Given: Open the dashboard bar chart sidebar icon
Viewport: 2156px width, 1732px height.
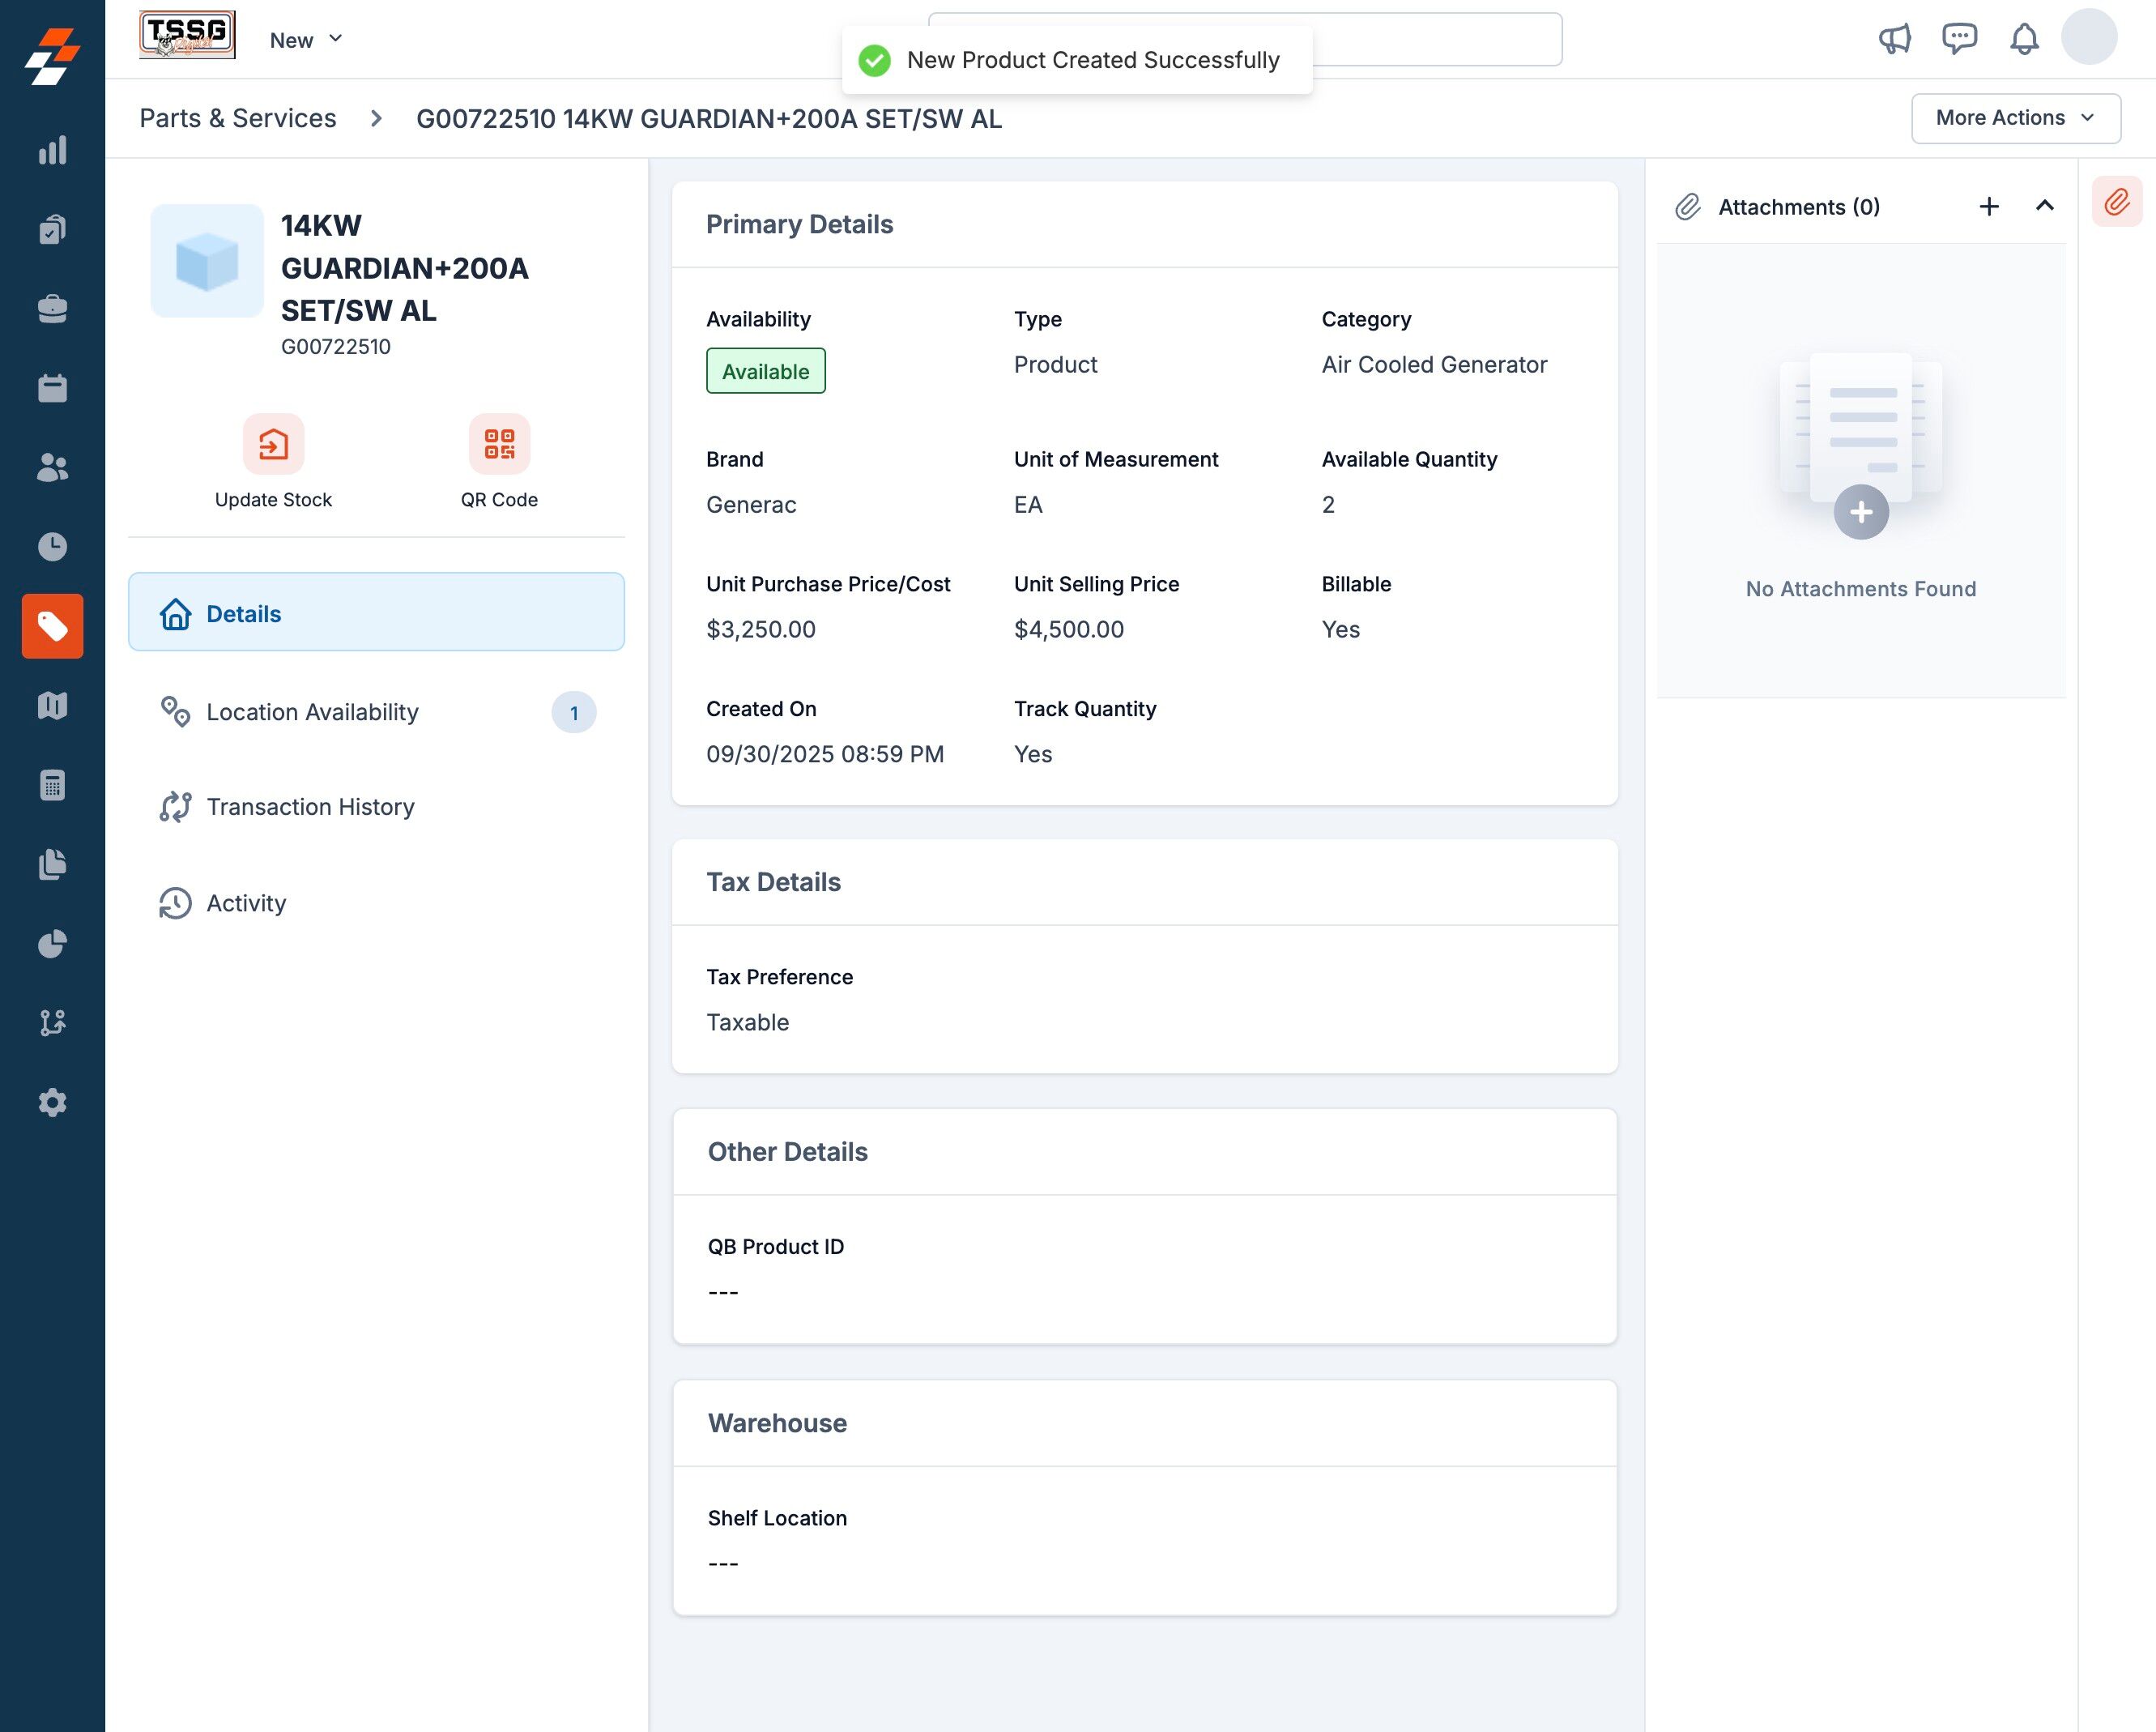Looking at the screenshot, I should (x=52, y=150).
